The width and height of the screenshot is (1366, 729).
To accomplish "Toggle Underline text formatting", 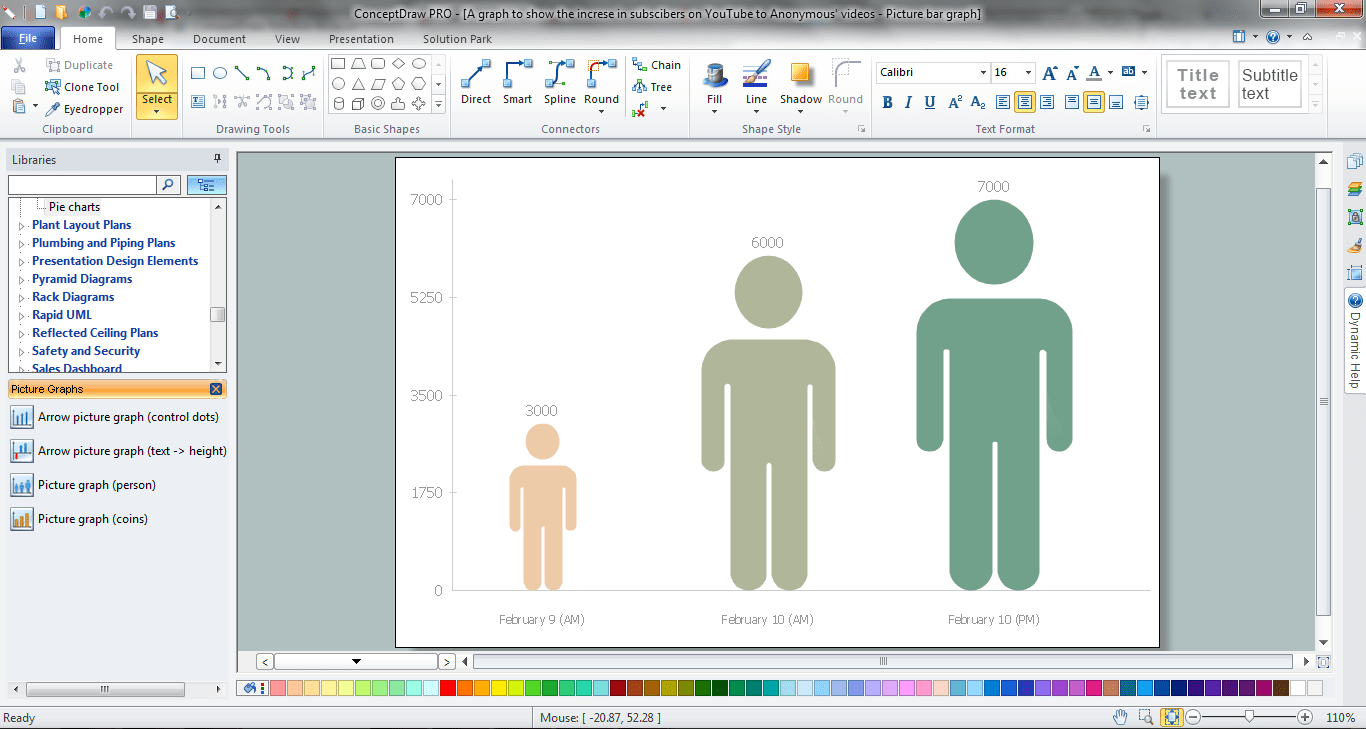I will pyautogui.click(x=930, y=102).
